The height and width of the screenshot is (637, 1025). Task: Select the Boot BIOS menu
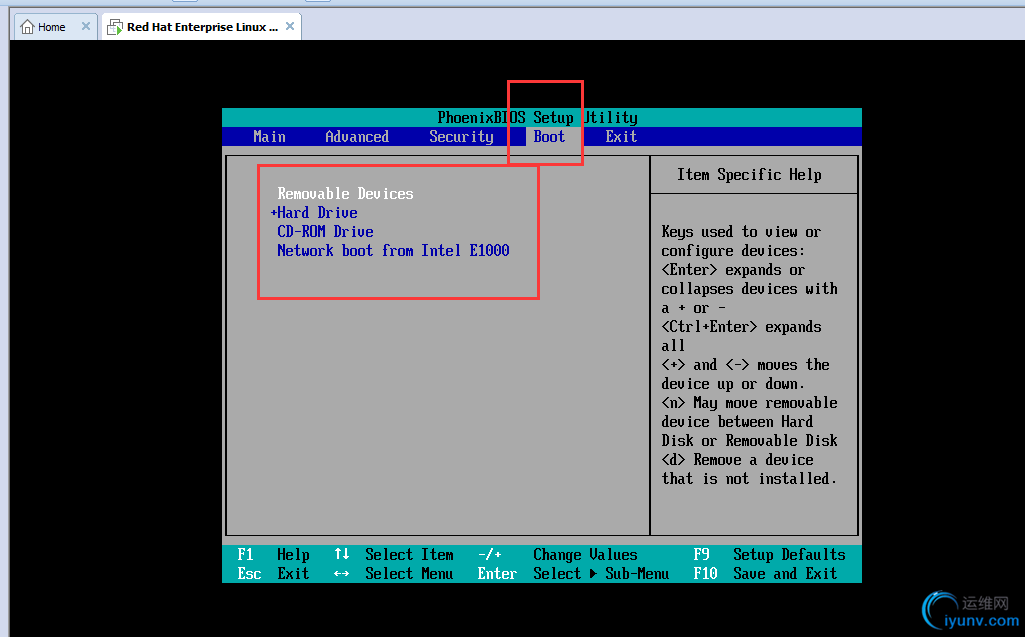(549, 137)
